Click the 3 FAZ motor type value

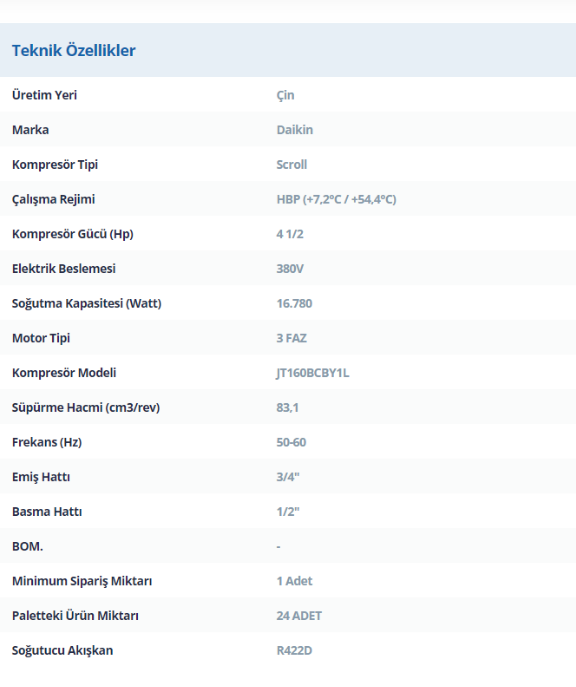(x=291, y=338)
